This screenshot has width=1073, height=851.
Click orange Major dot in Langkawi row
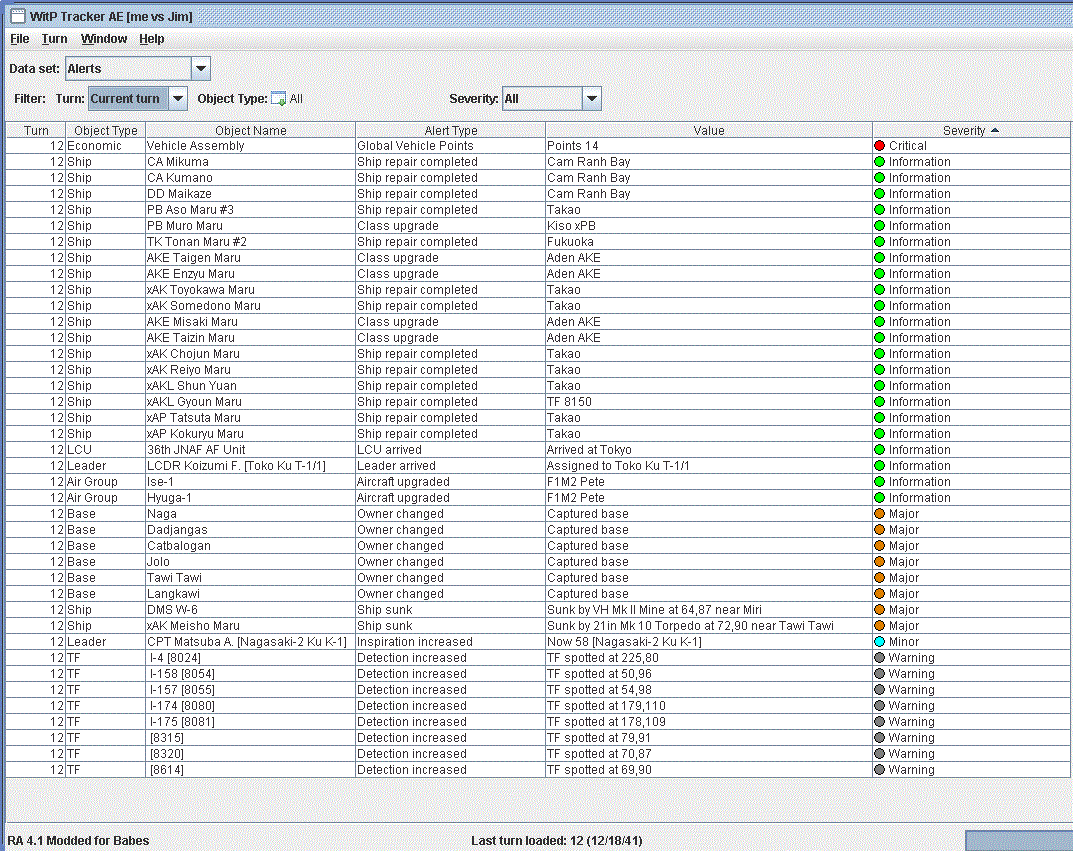click(880, 594)
